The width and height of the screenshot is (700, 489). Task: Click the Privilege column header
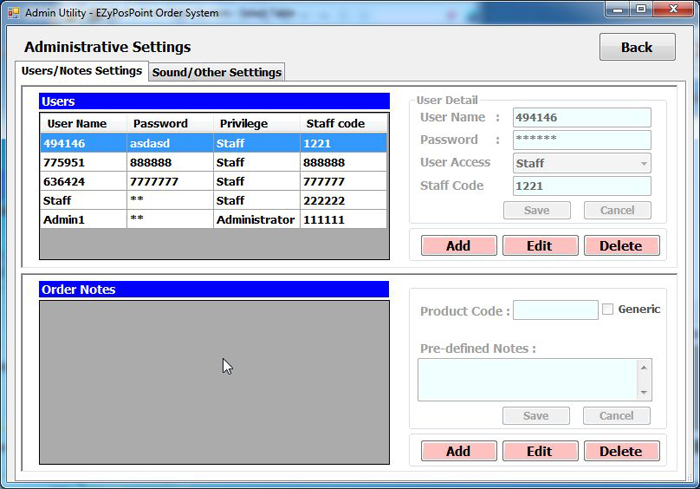pyautogui.click(x=256, y=123)
